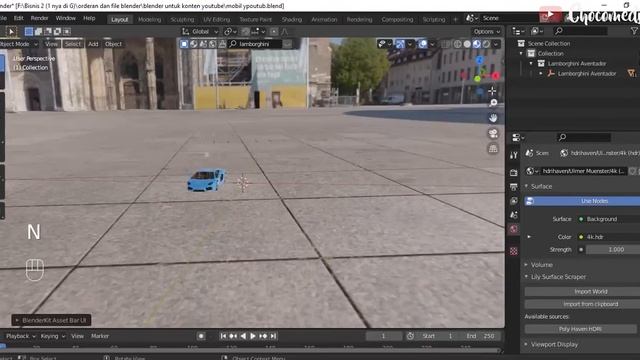
Task: Click the blue Z axis gizmo
Action: (x=480, y=60)
